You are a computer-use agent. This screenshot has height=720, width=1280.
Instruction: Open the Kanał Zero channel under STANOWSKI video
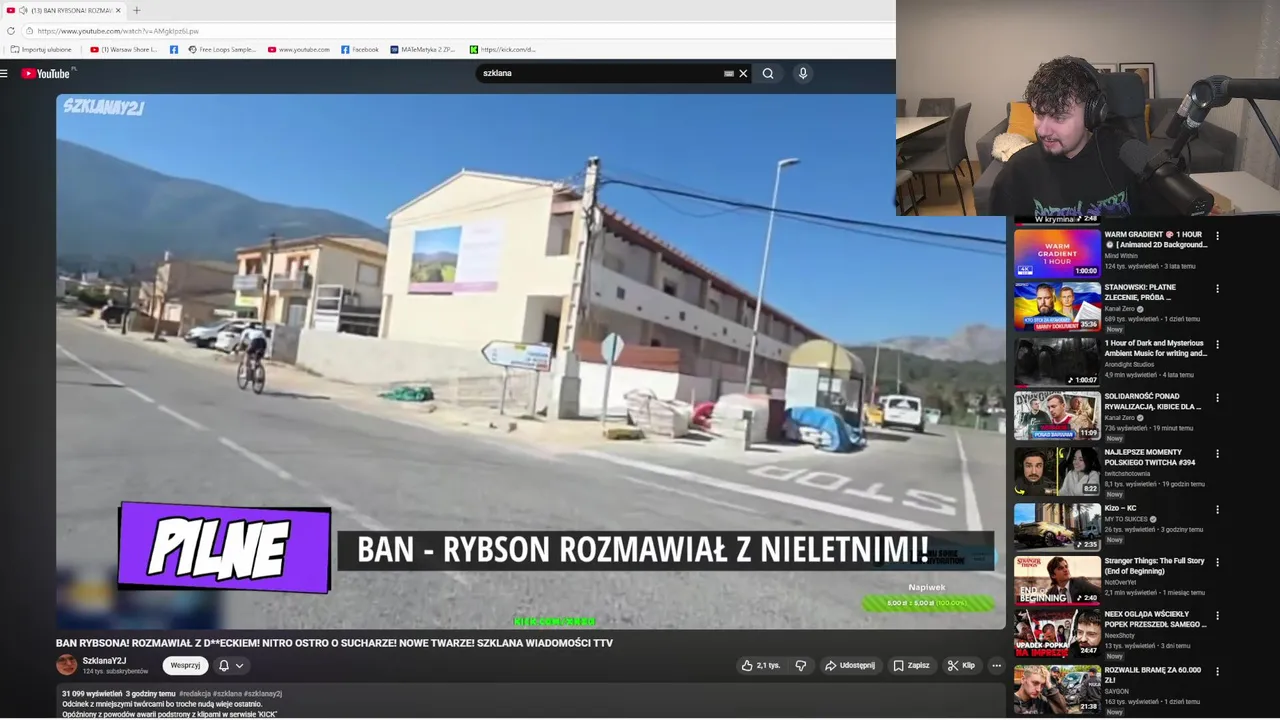[x=1120, y=309]
